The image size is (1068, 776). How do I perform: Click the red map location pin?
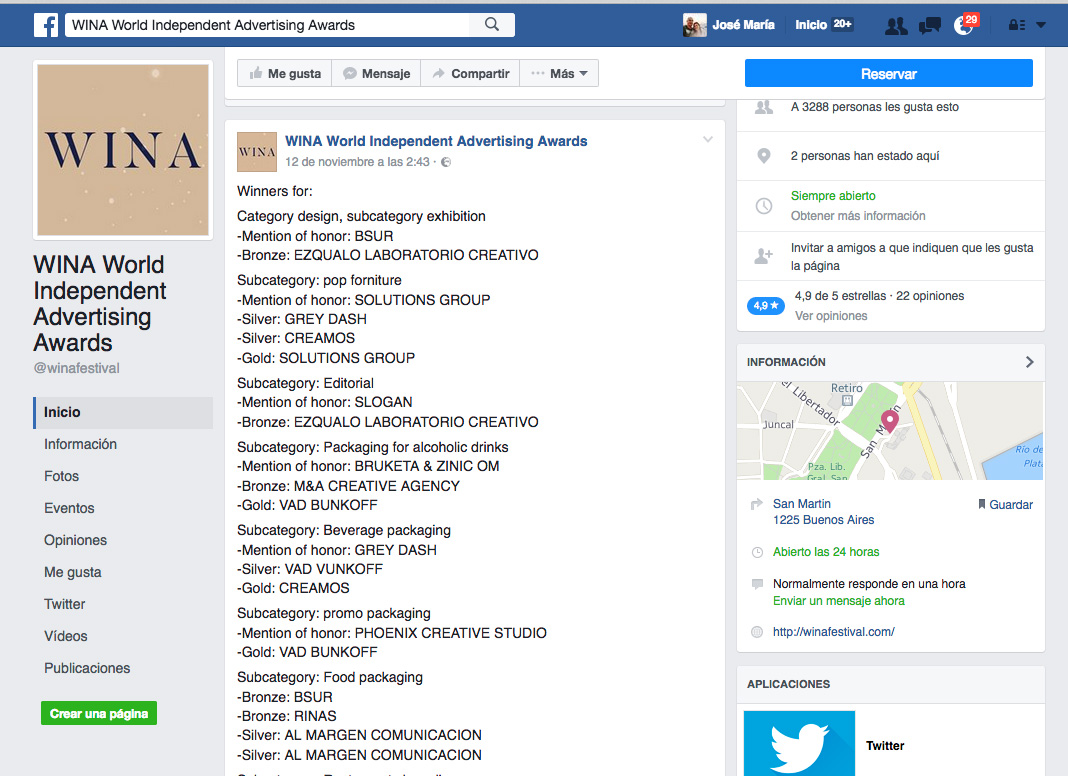889,421
